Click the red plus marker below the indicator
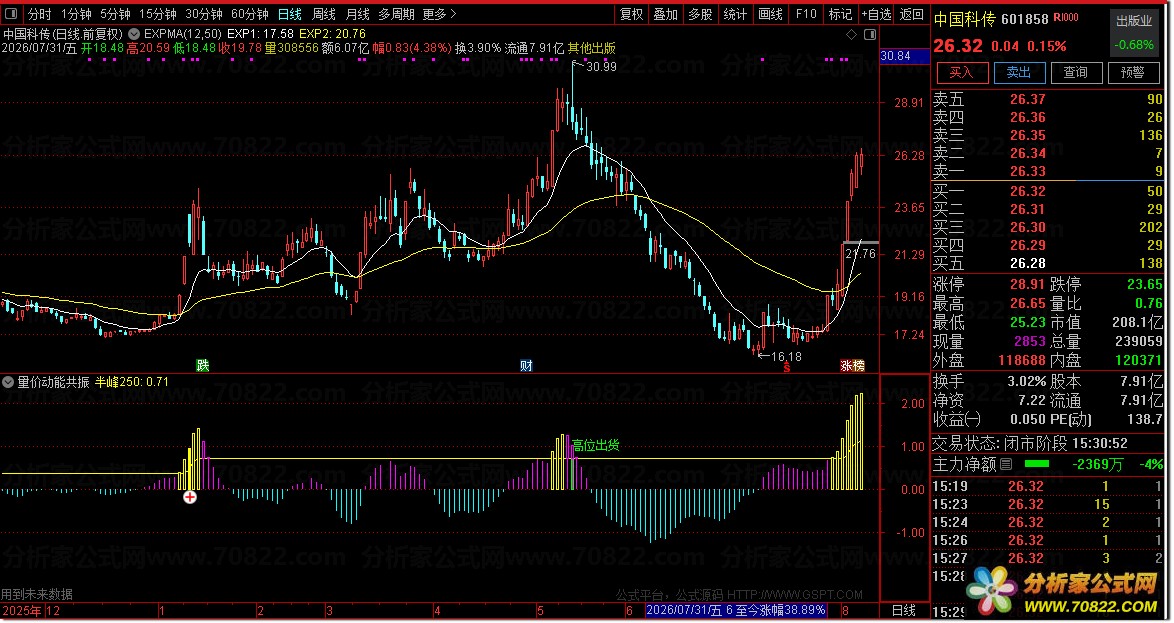Viewport: 1174px width, 623px height. click(x=190, y=496)
